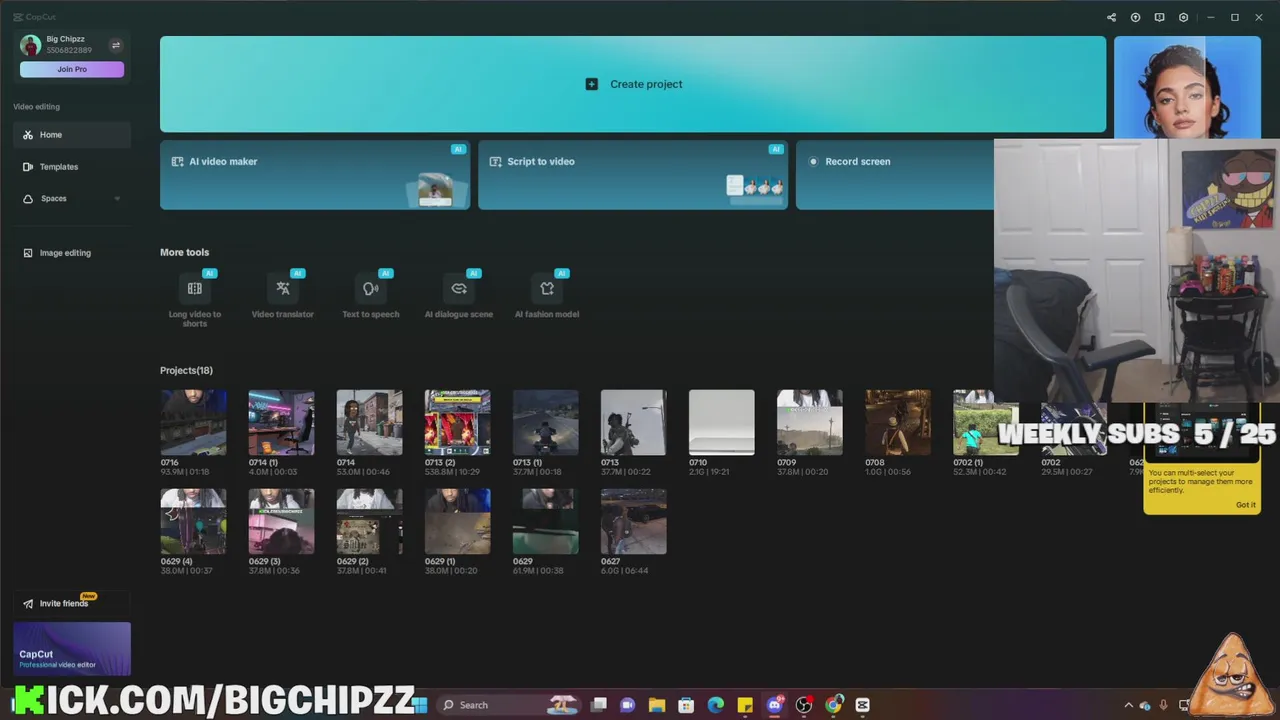Image resolution: width=1280 pixels, height=720 pixels.
Task: Open Sticky Notes from the taskbar
Action: pyautogui.click(x=745, y=705)
